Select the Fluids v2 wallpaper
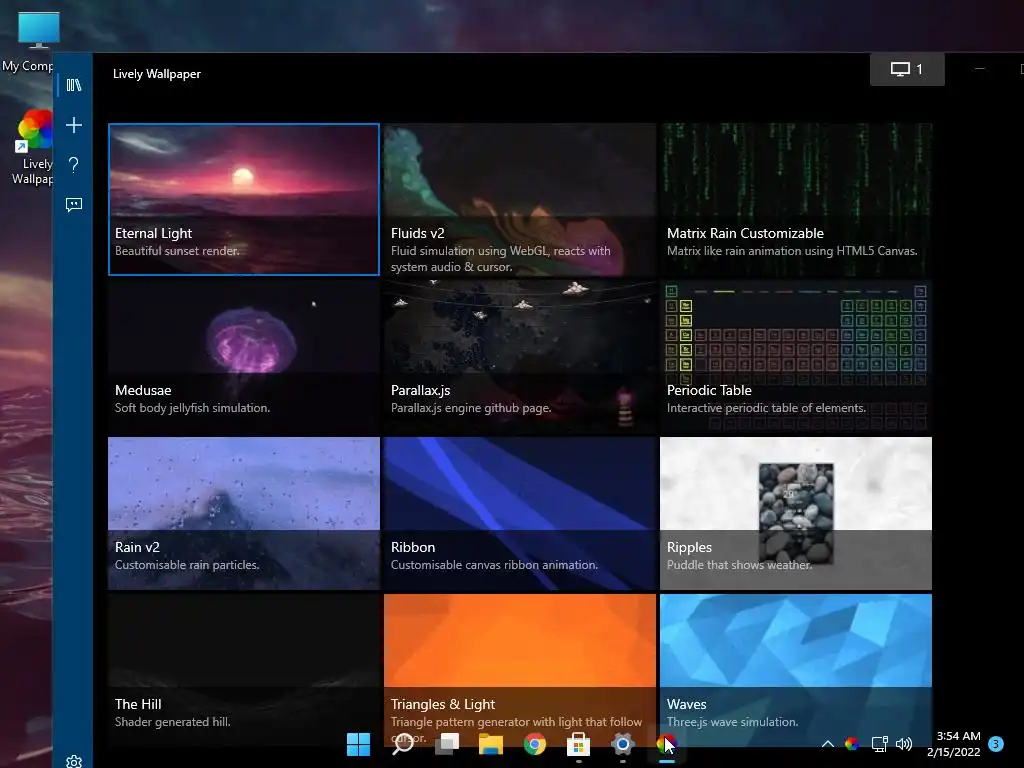The width and height of the screenshot is (1024, 768). (x=520, y=199)
